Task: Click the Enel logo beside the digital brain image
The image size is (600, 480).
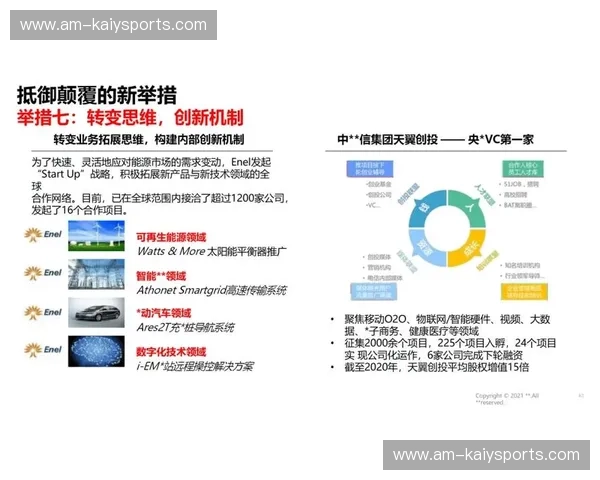Action: (43, 350)
